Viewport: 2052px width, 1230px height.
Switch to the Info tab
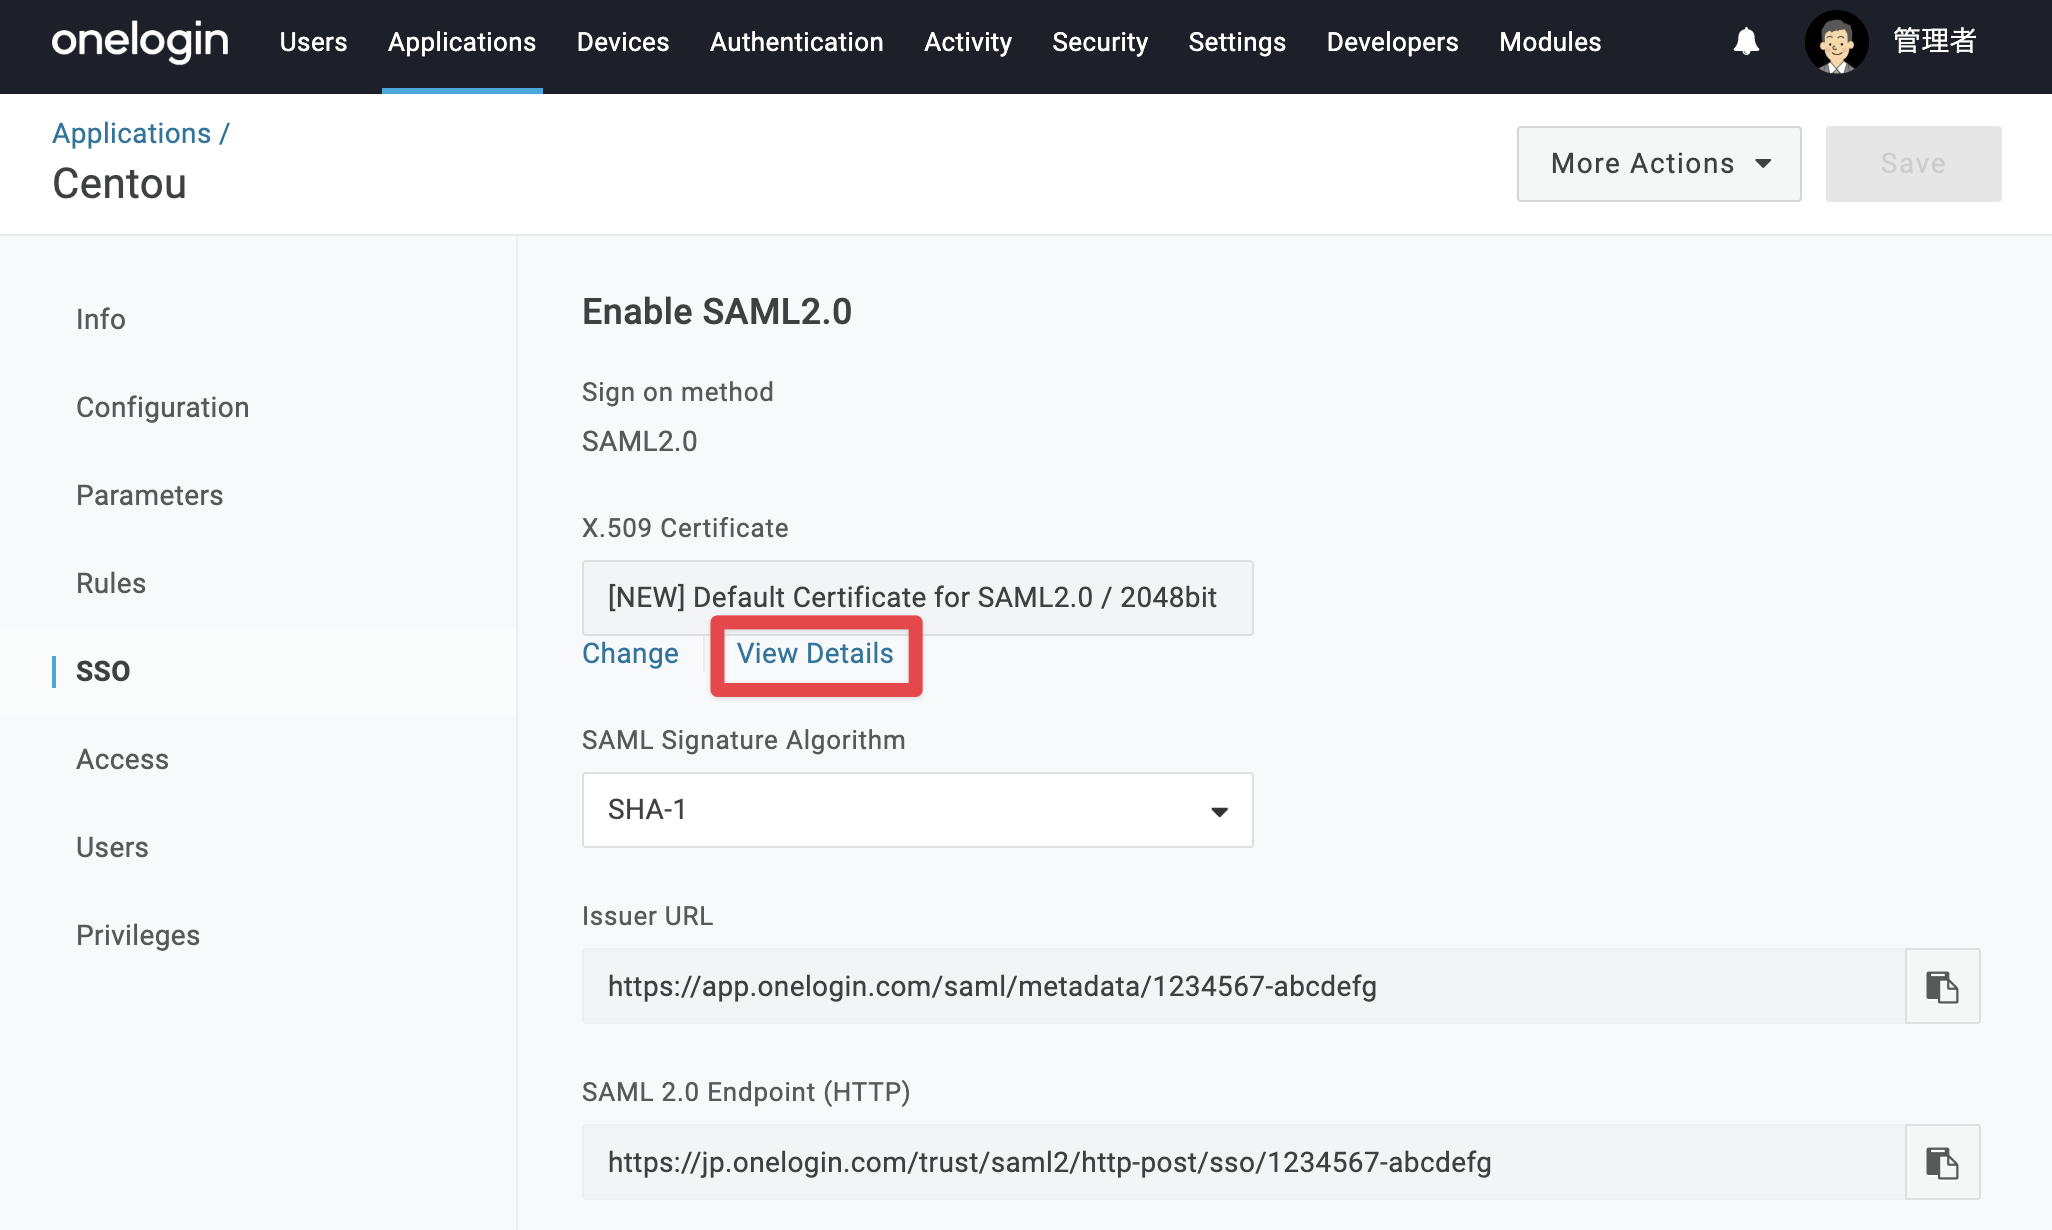101,319
